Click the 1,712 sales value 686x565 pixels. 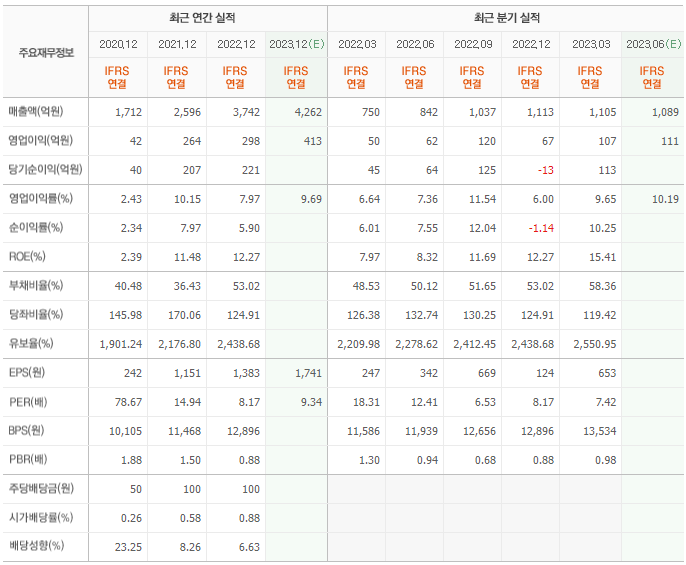click(x=128, y=112)
